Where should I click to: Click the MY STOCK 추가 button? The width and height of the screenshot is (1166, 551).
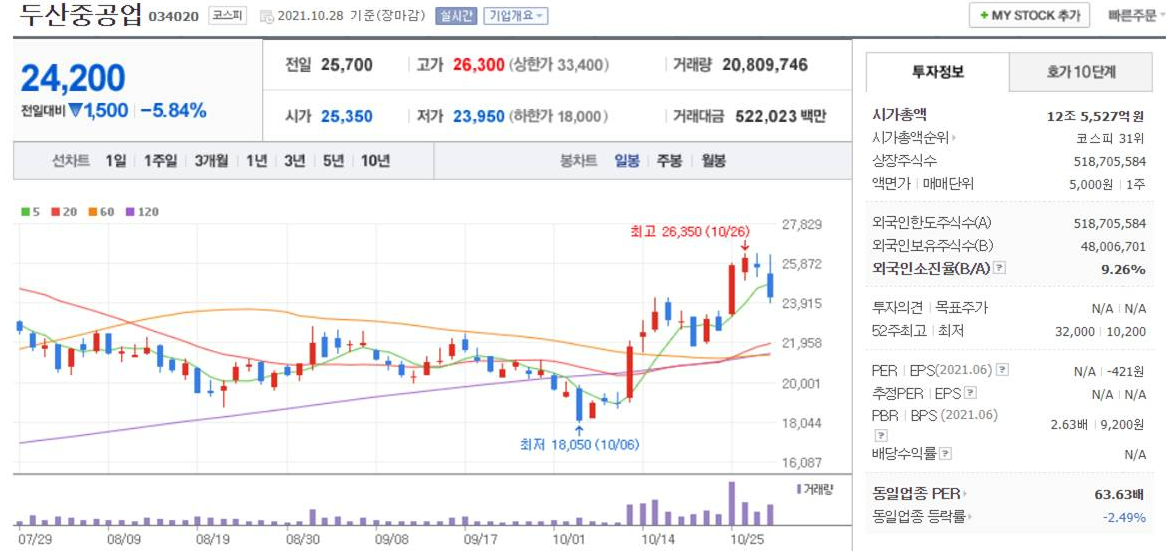[x=1029, y=16]
